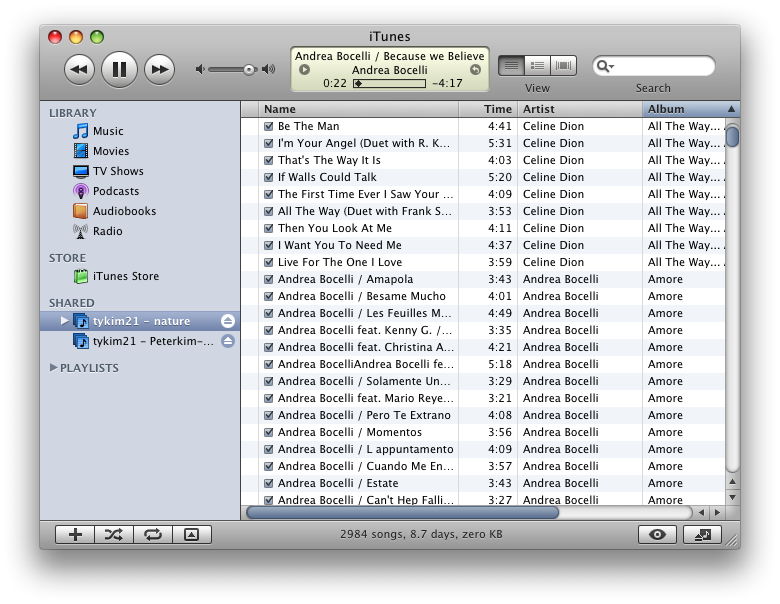Switch to grouped album view

pyautogui.click(x=537, y=66)
